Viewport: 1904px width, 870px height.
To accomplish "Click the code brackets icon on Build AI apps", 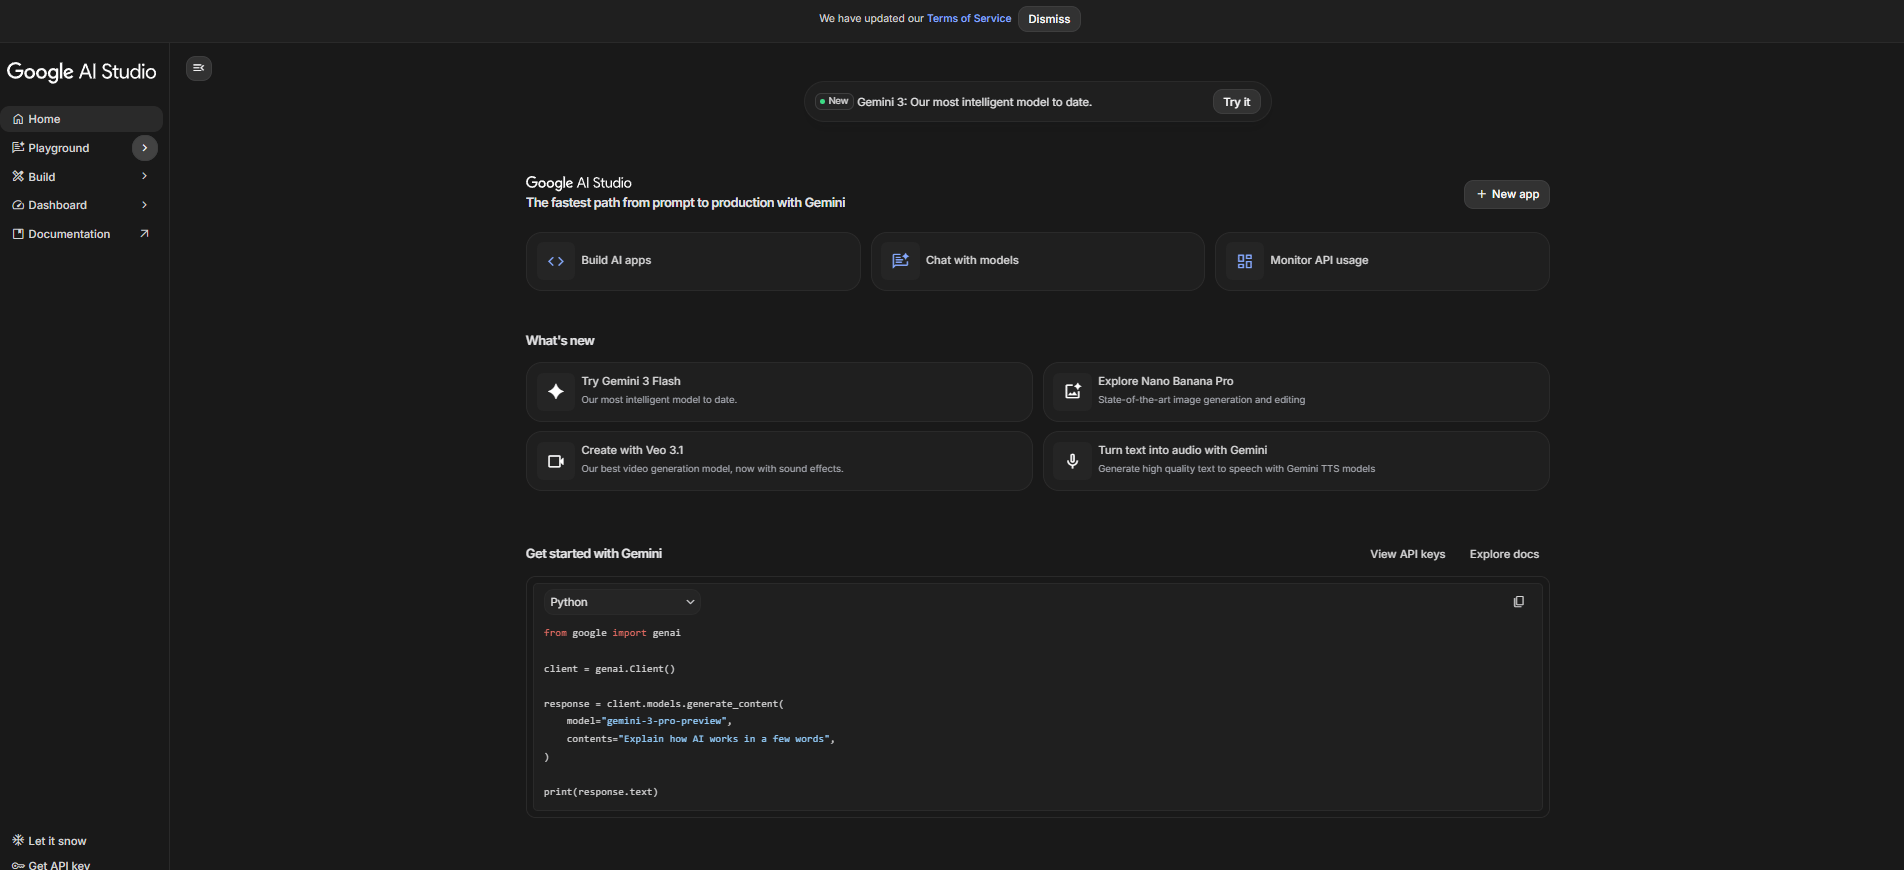I will coord(556,261).
